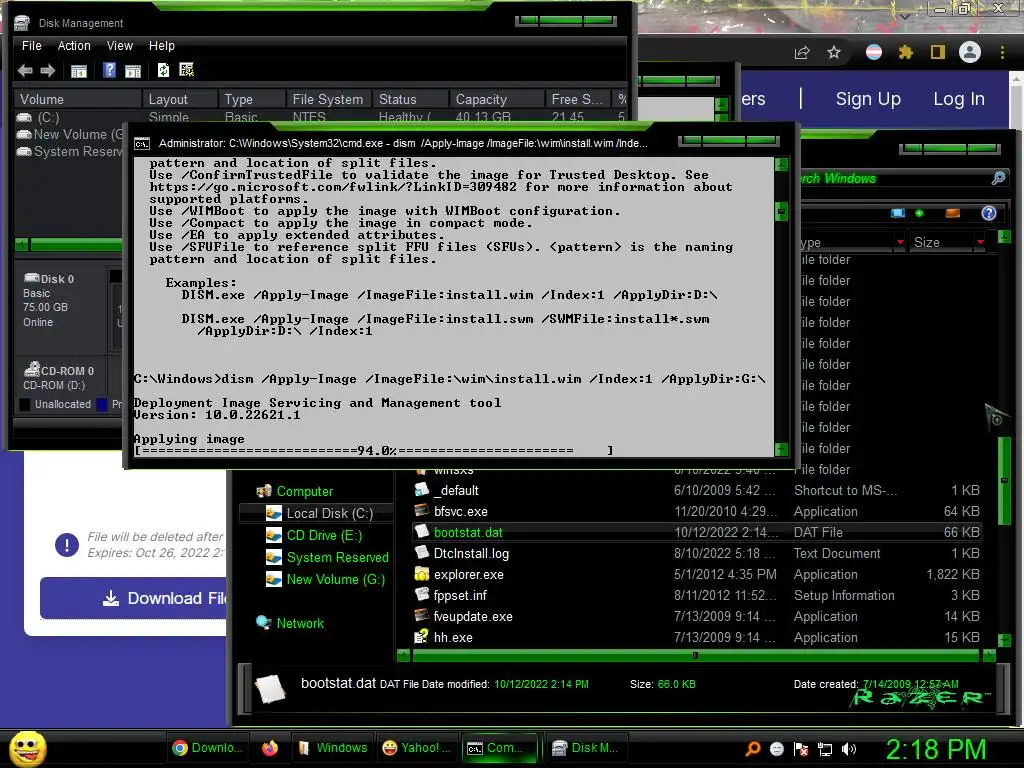Screen dimensions: 1024x768
Task: Sort by the Layout column header
Action: (x=180, y=99)
